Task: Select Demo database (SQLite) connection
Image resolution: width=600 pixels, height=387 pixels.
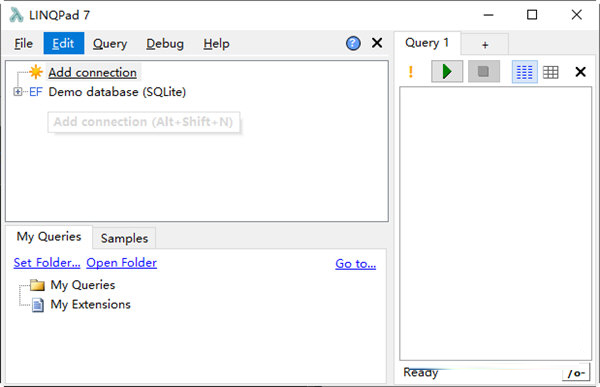Action: [x=117, y=92]
